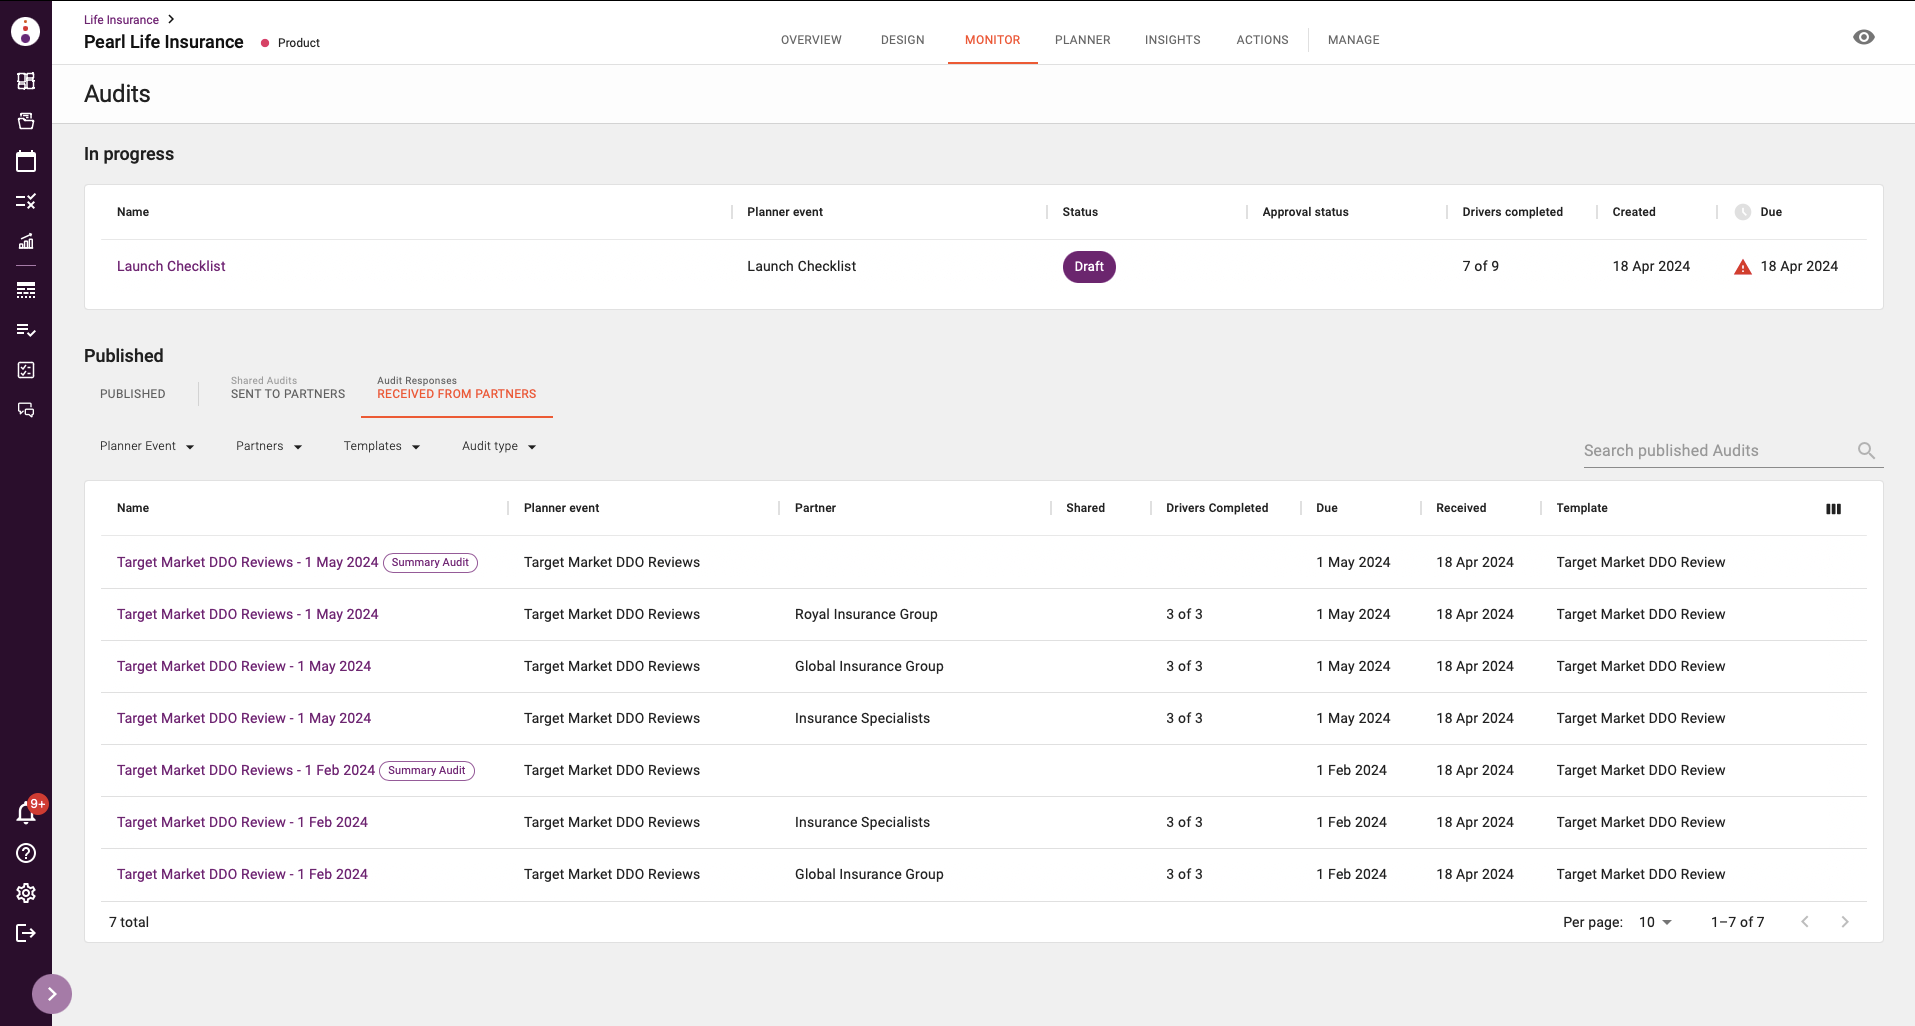Open the column chooser icon in the table header
This screenshot has width=1915, height=1026.
(x=1833, y=509)
